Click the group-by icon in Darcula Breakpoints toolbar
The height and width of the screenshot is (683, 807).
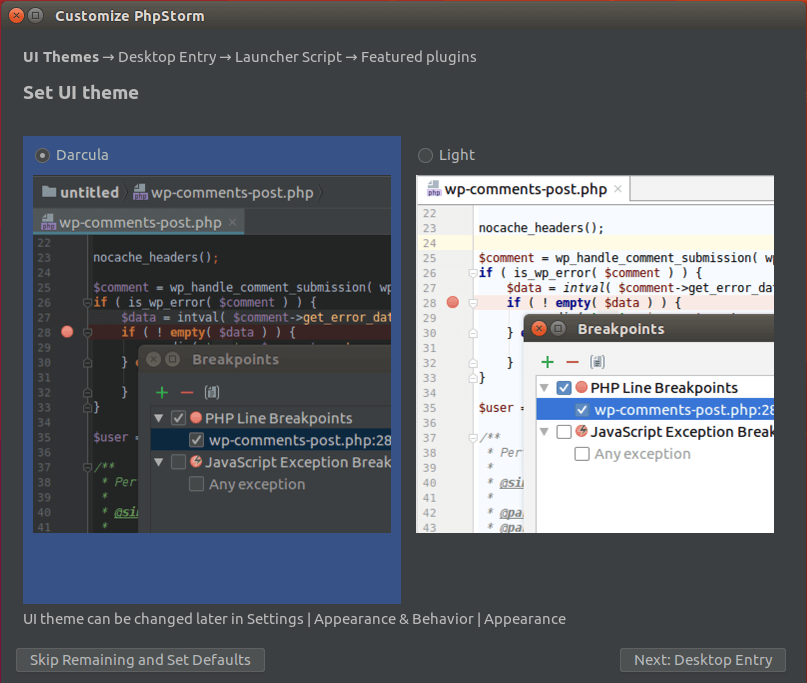click(211, 393)
